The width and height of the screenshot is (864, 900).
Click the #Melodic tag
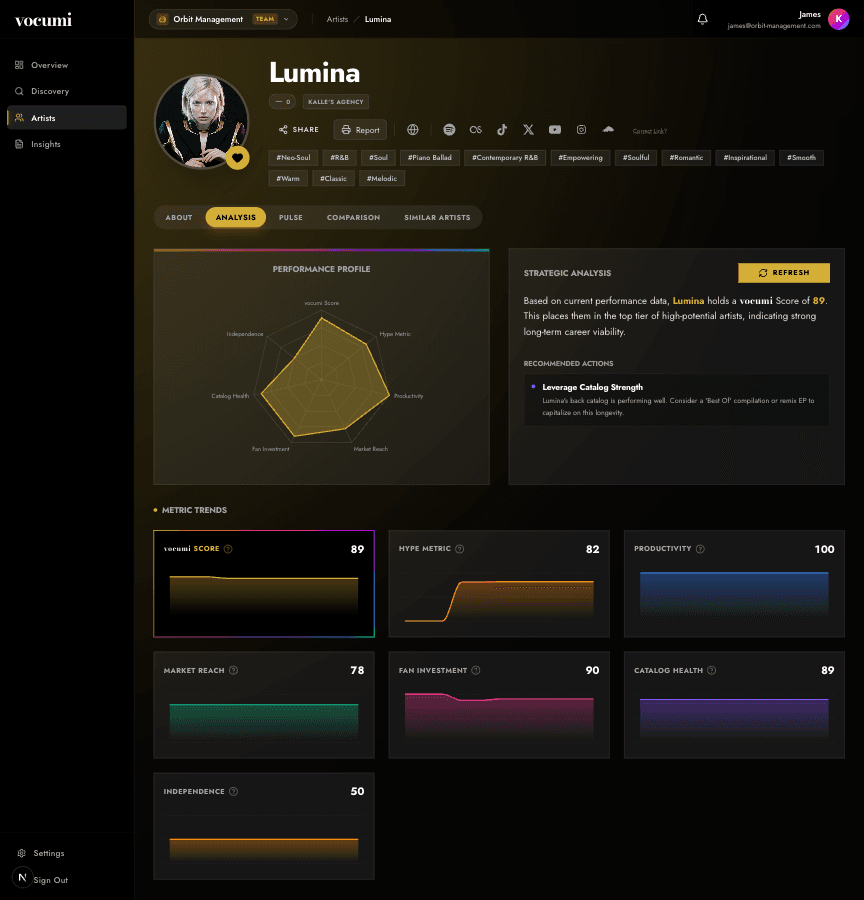[x=382, y=179]
